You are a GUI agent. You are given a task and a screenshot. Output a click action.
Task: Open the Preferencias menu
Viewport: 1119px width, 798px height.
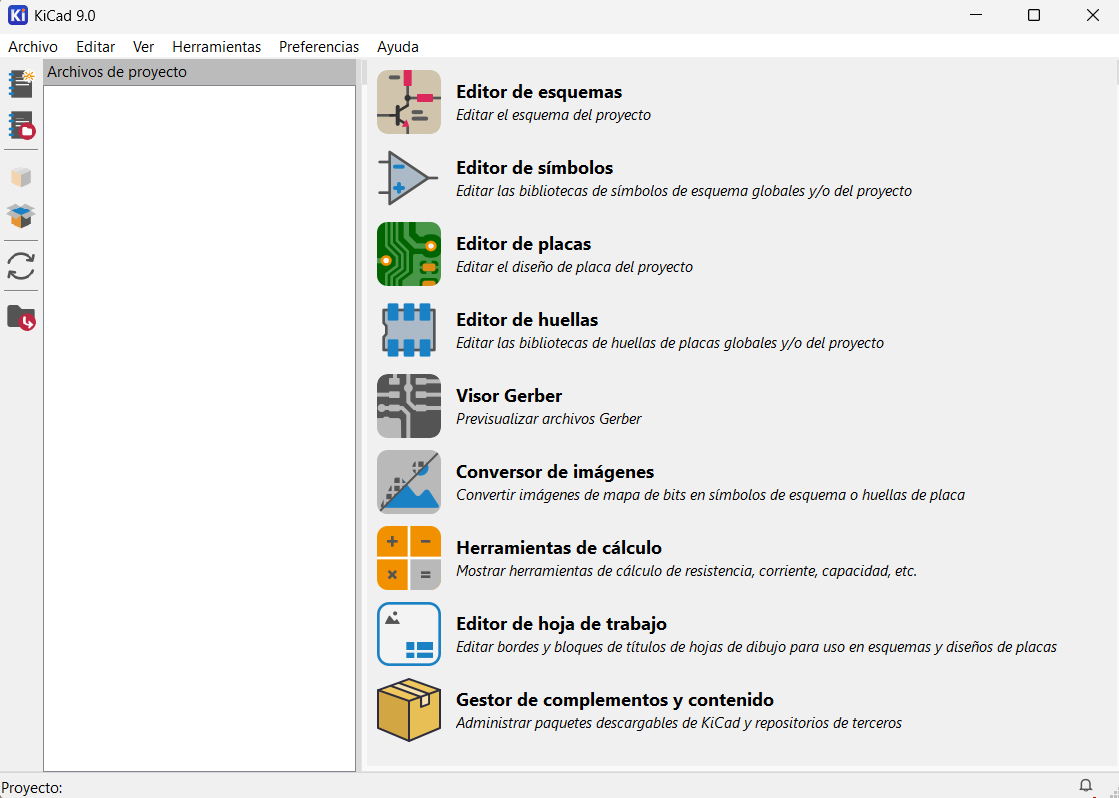click(319, 47)
